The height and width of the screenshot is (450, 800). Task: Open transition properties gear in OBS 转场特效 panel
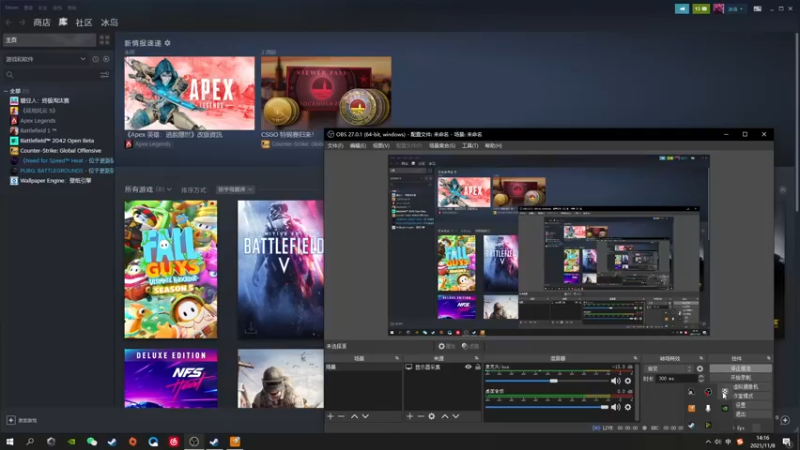click(x=700, y=369)
